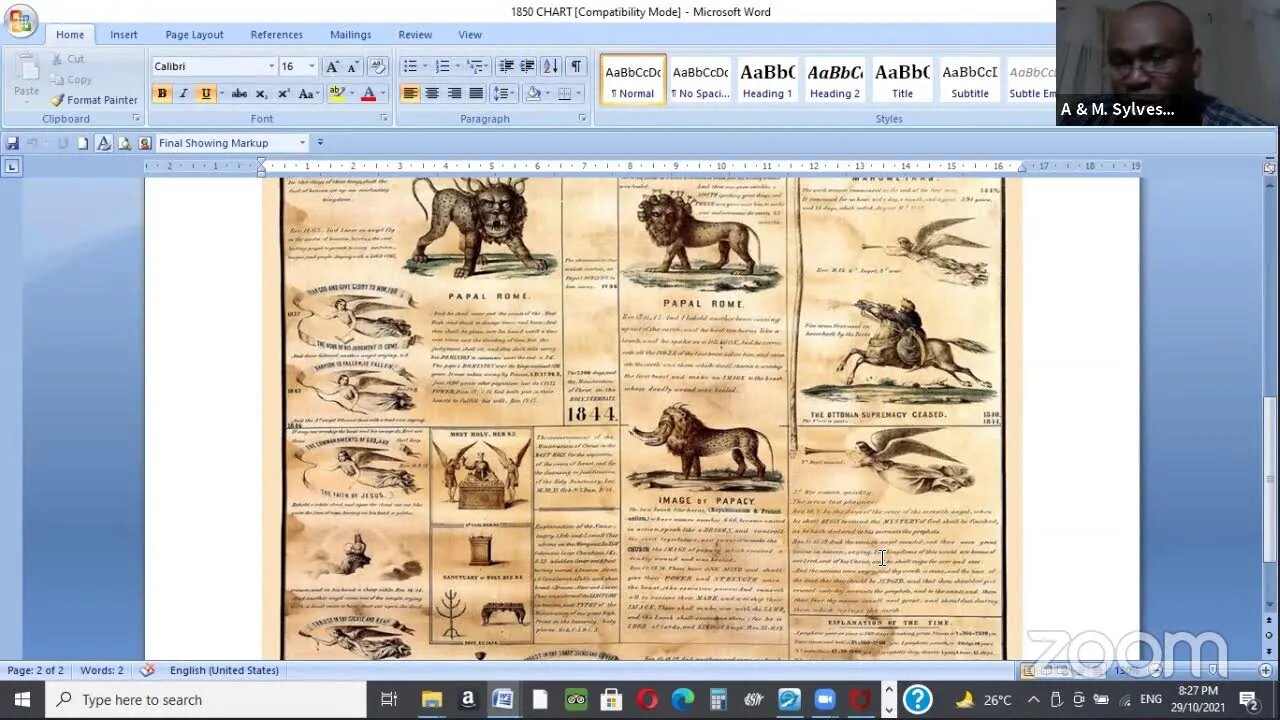Click the tab selector left of the ruler

(12, 166)
